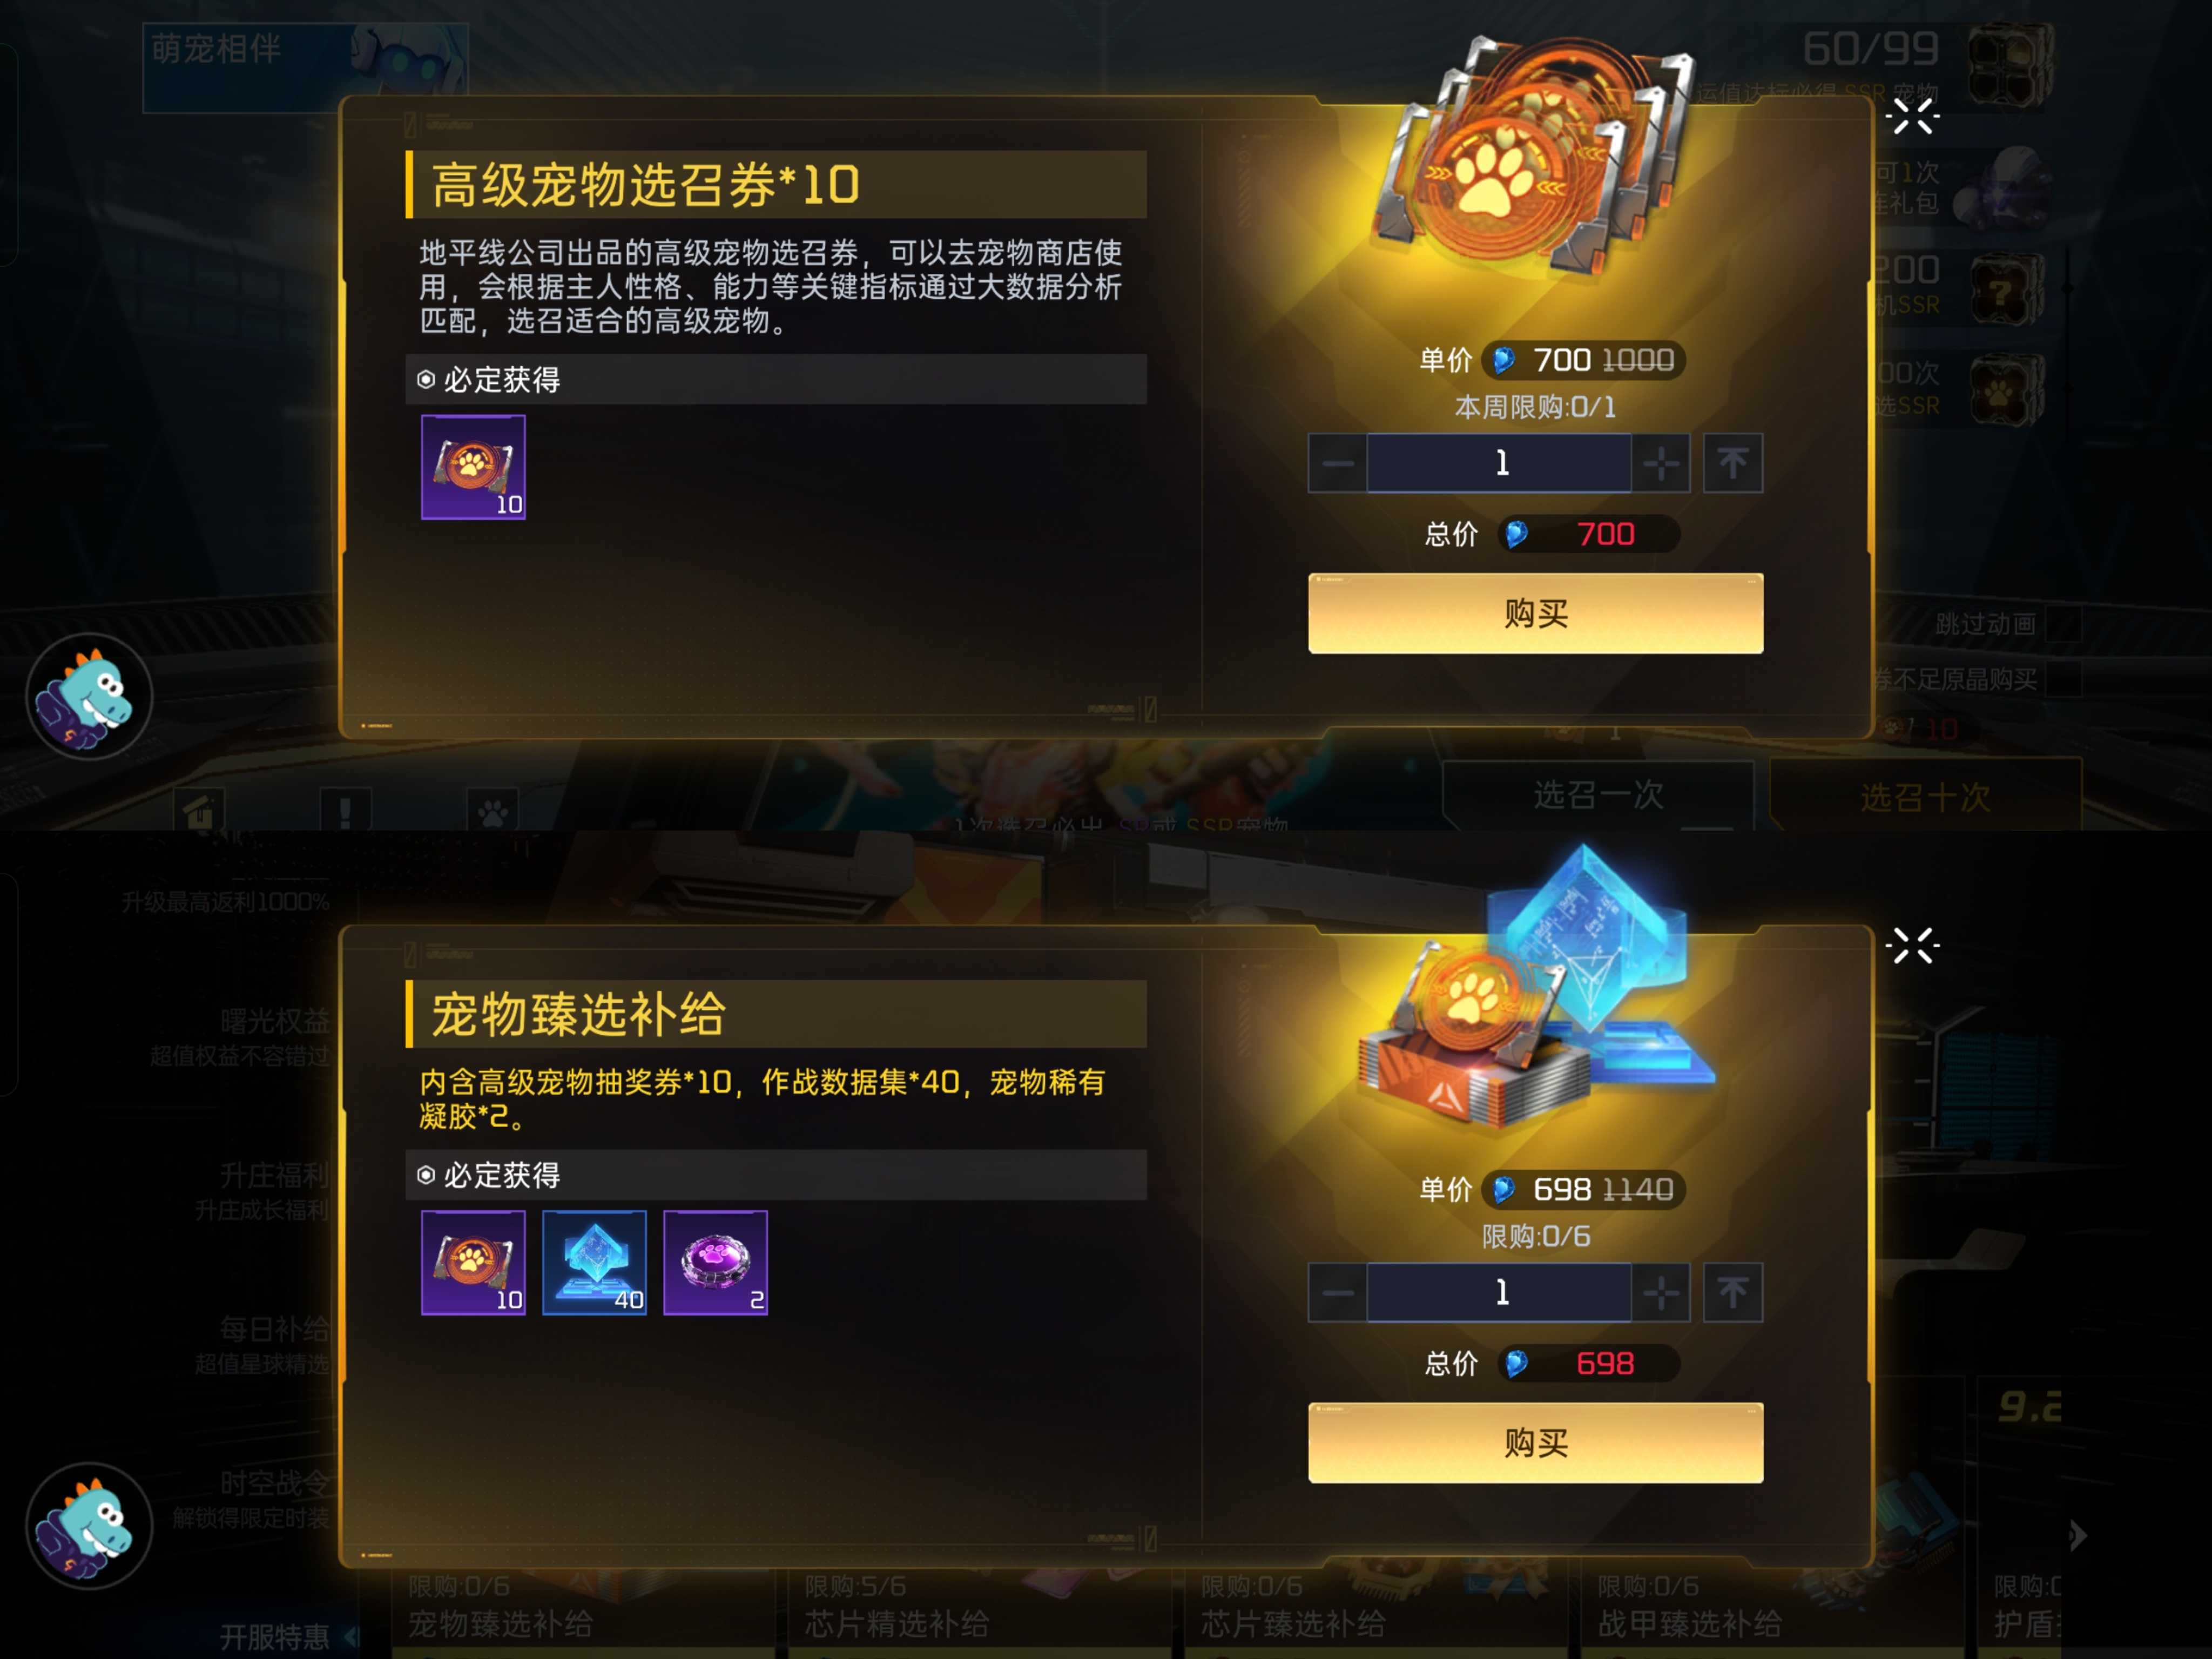Screen dimensions: 2212x1659
Task: Select the summon ticket reward icon in top dialog
Action: (473, 467)
